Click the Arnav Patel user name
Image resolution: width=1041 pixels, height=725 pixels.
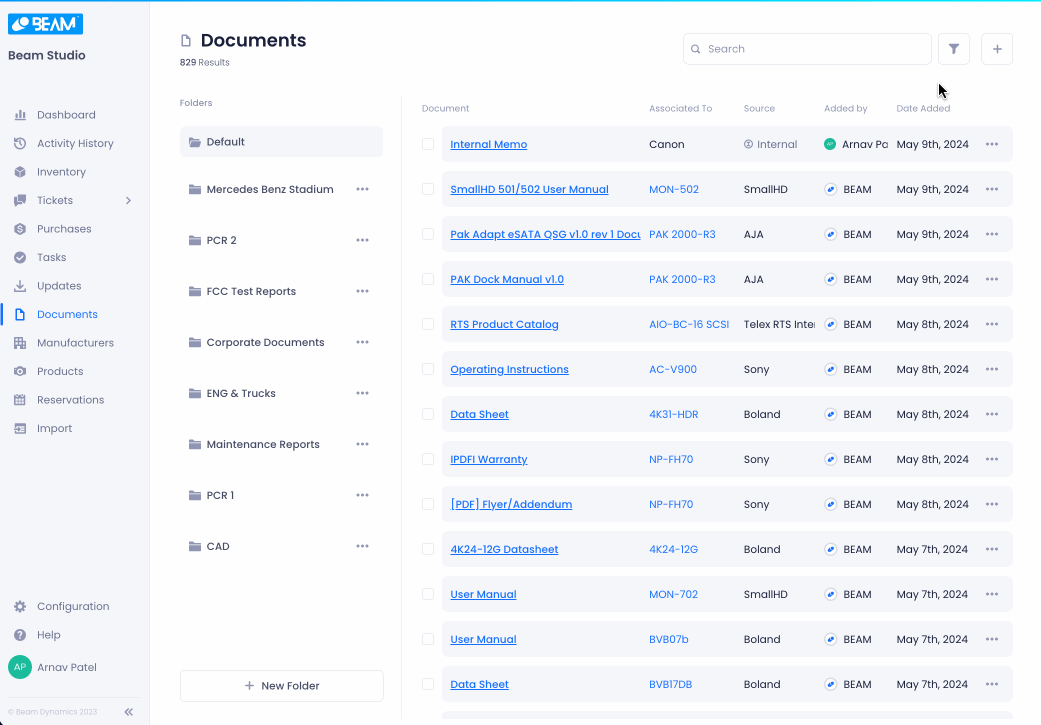point(66,667)
